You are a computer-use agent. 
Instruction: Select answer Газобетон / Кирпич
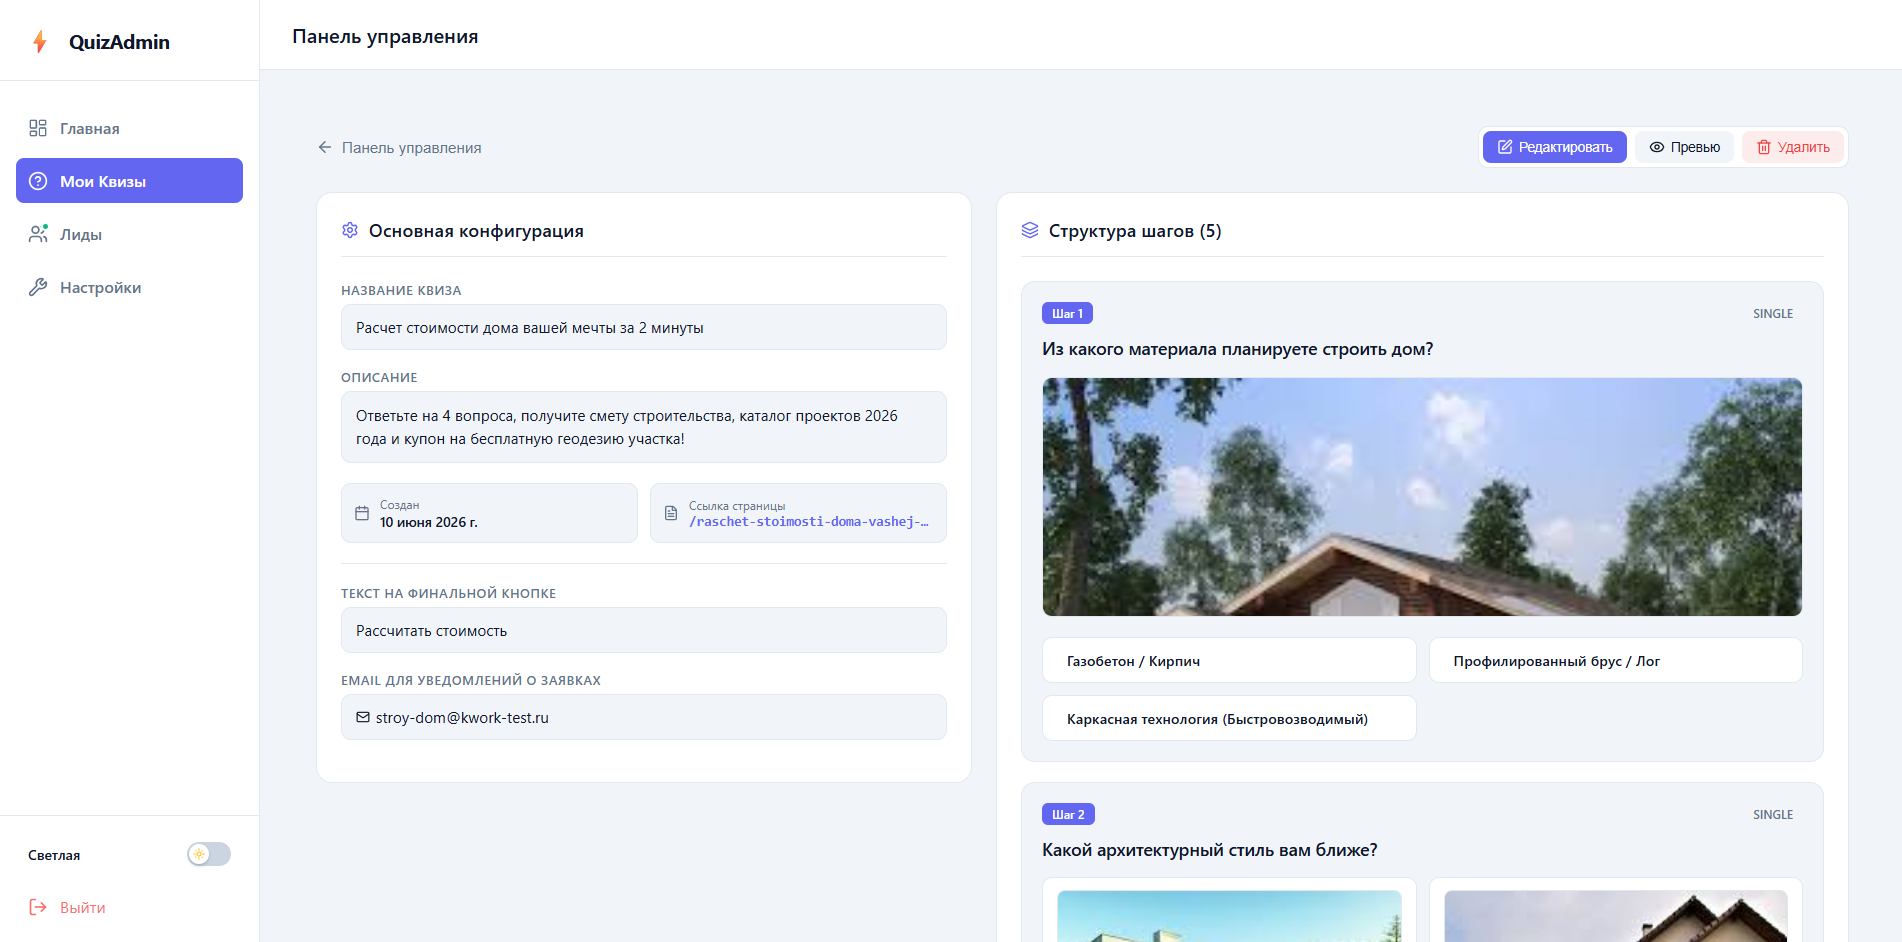tap(1229, 660)
